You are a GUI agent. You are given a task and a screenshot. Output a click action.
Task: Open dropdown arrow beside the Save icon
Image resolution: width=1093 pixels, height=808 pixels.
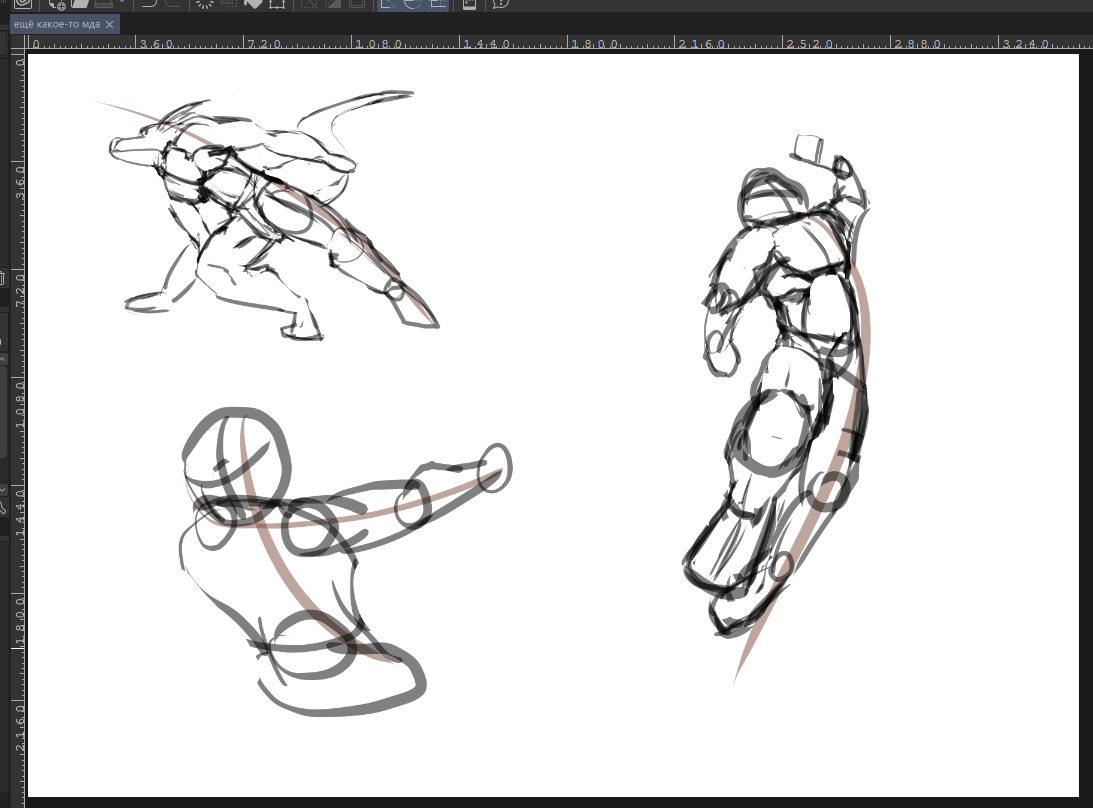(x=120, y=4)
